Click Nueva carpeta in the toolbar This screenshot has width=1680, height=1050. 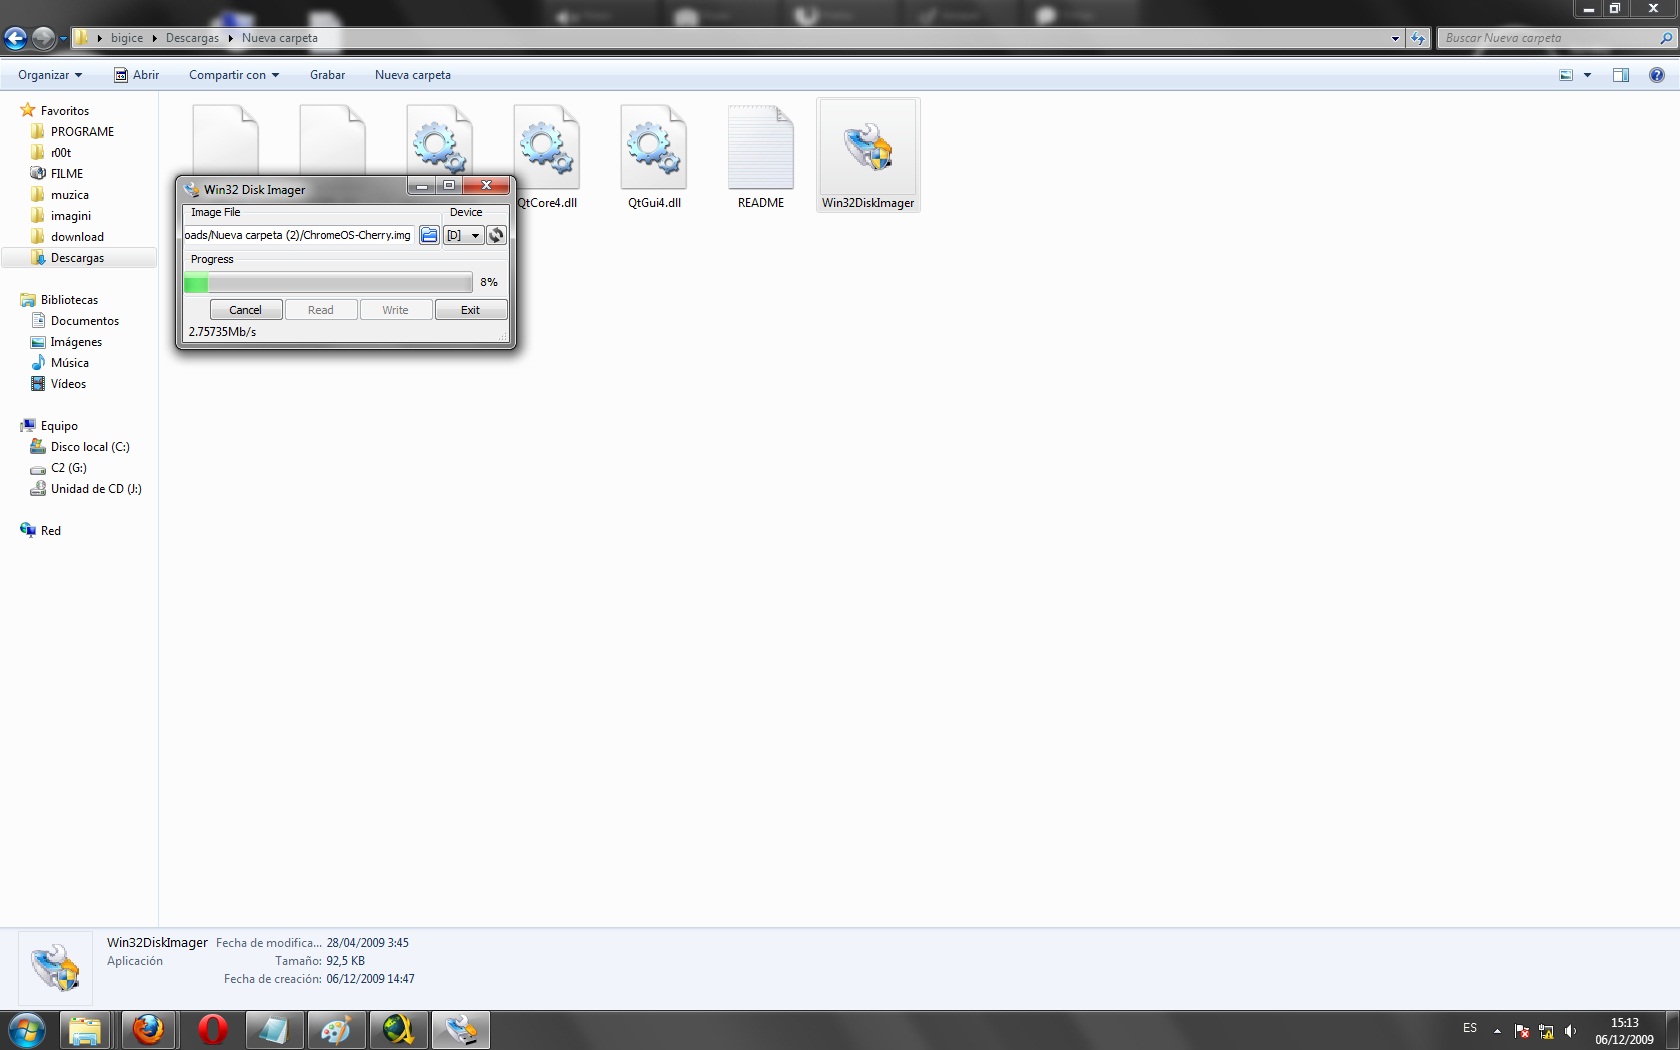412,75
